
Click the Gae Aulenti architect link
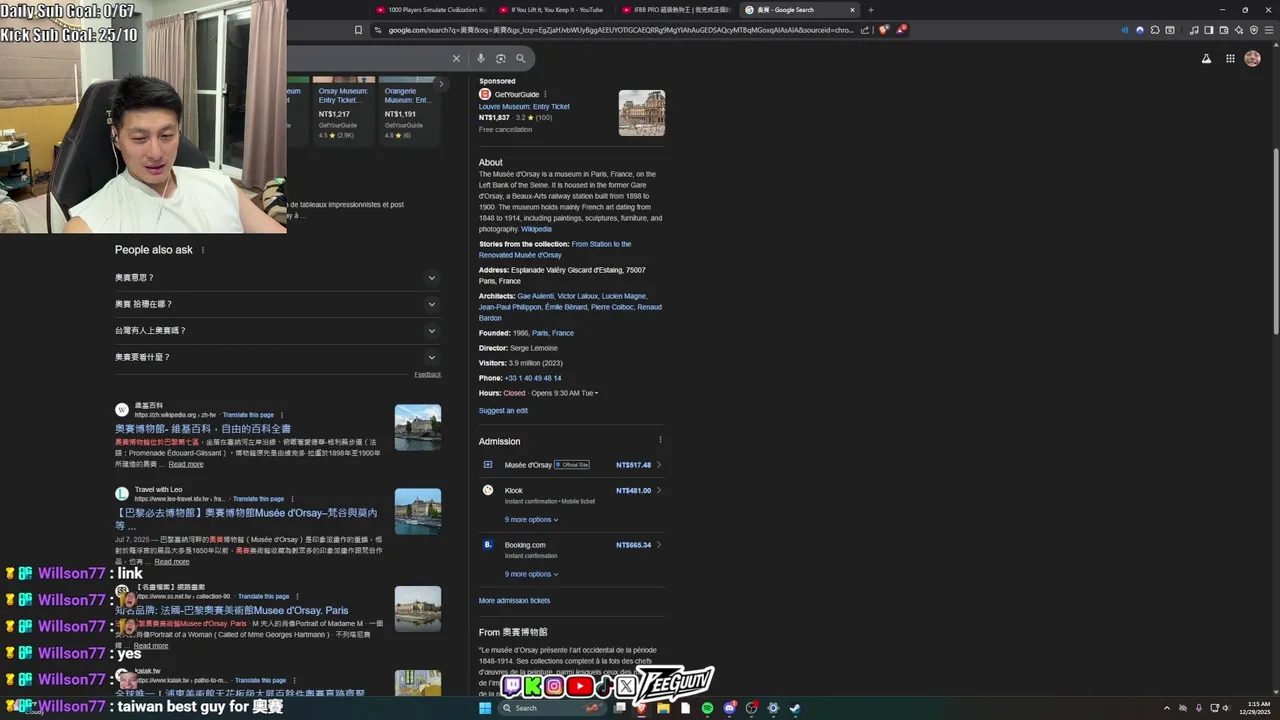(535, 296)
